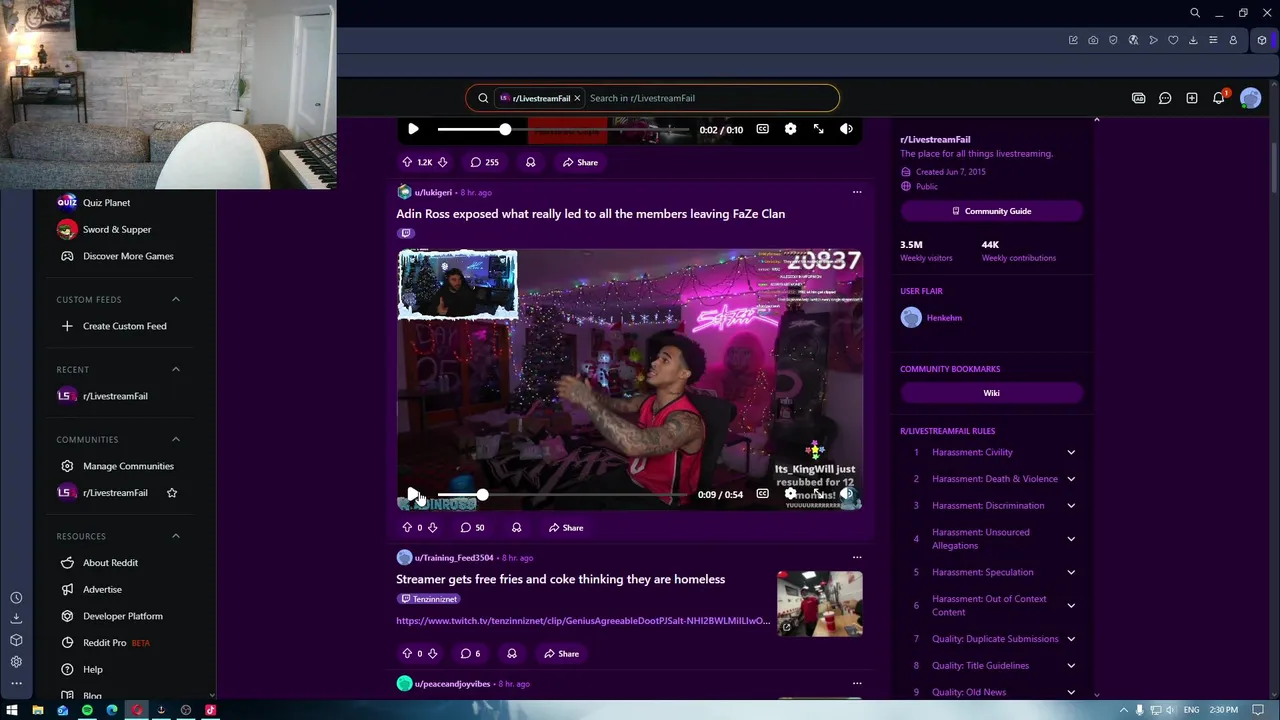Click the Community Guide button
Image resolution: width=1280 pixels, height=720 pixels.
(991, 211)
